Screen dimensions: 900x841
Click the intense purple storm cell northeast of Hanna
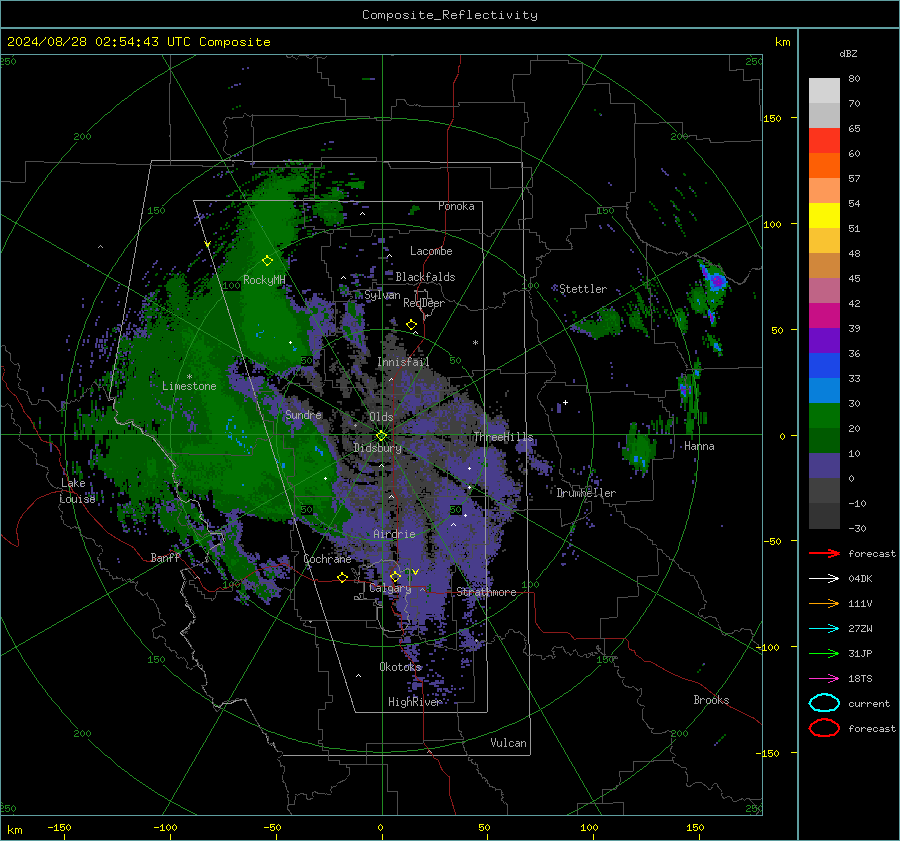pyautogui.click(x=716, y=280)
